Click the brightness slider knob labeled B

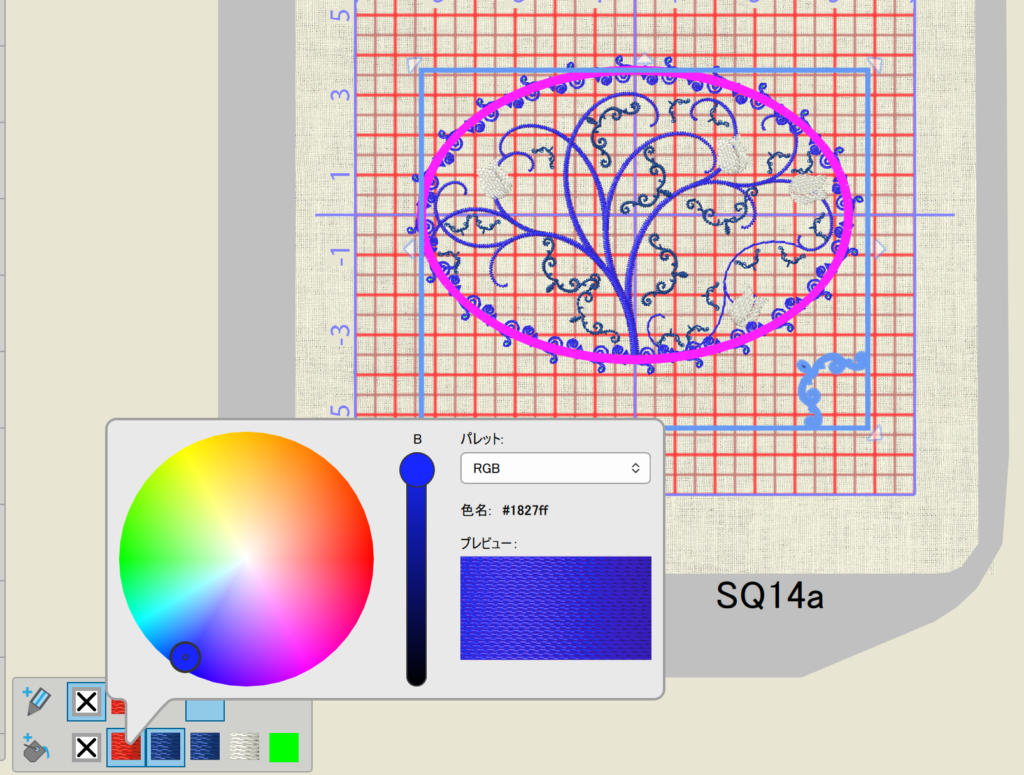[x=416, y=469]
